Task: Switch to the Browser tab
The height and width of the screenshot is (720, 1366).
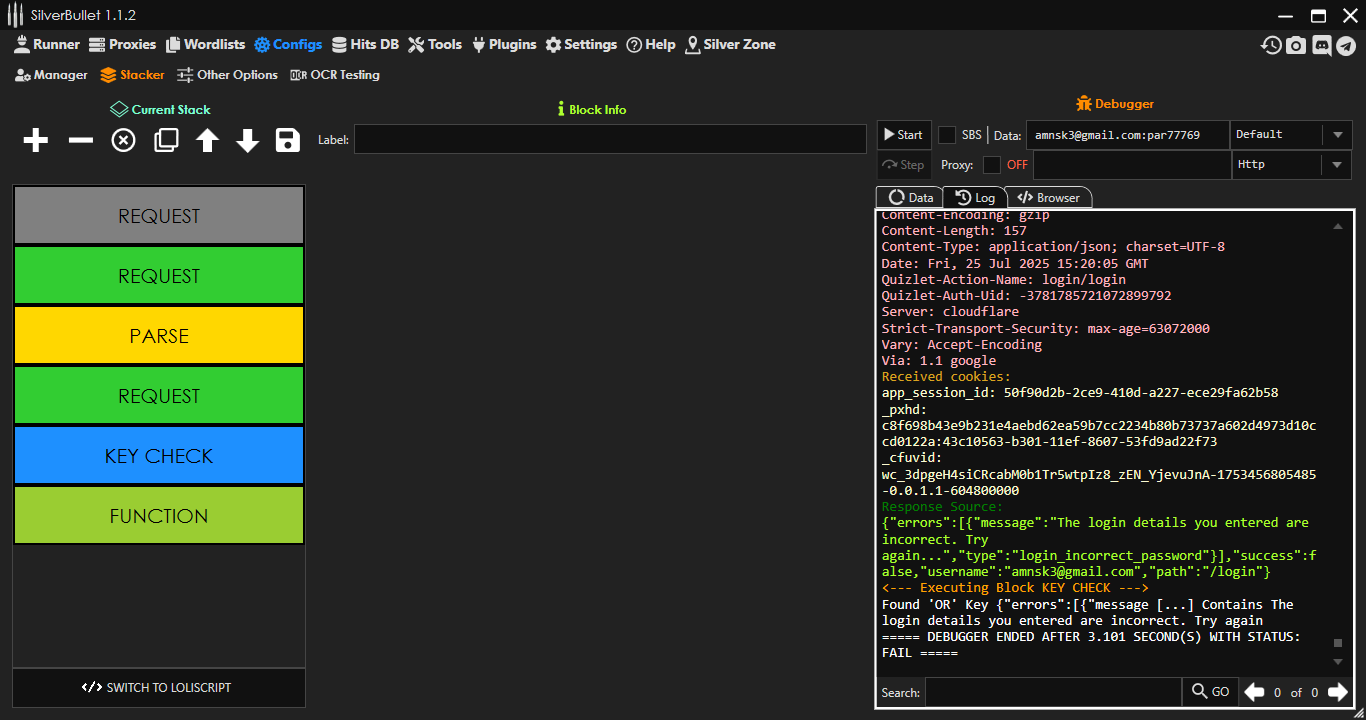Action: tap(1048, 198)
